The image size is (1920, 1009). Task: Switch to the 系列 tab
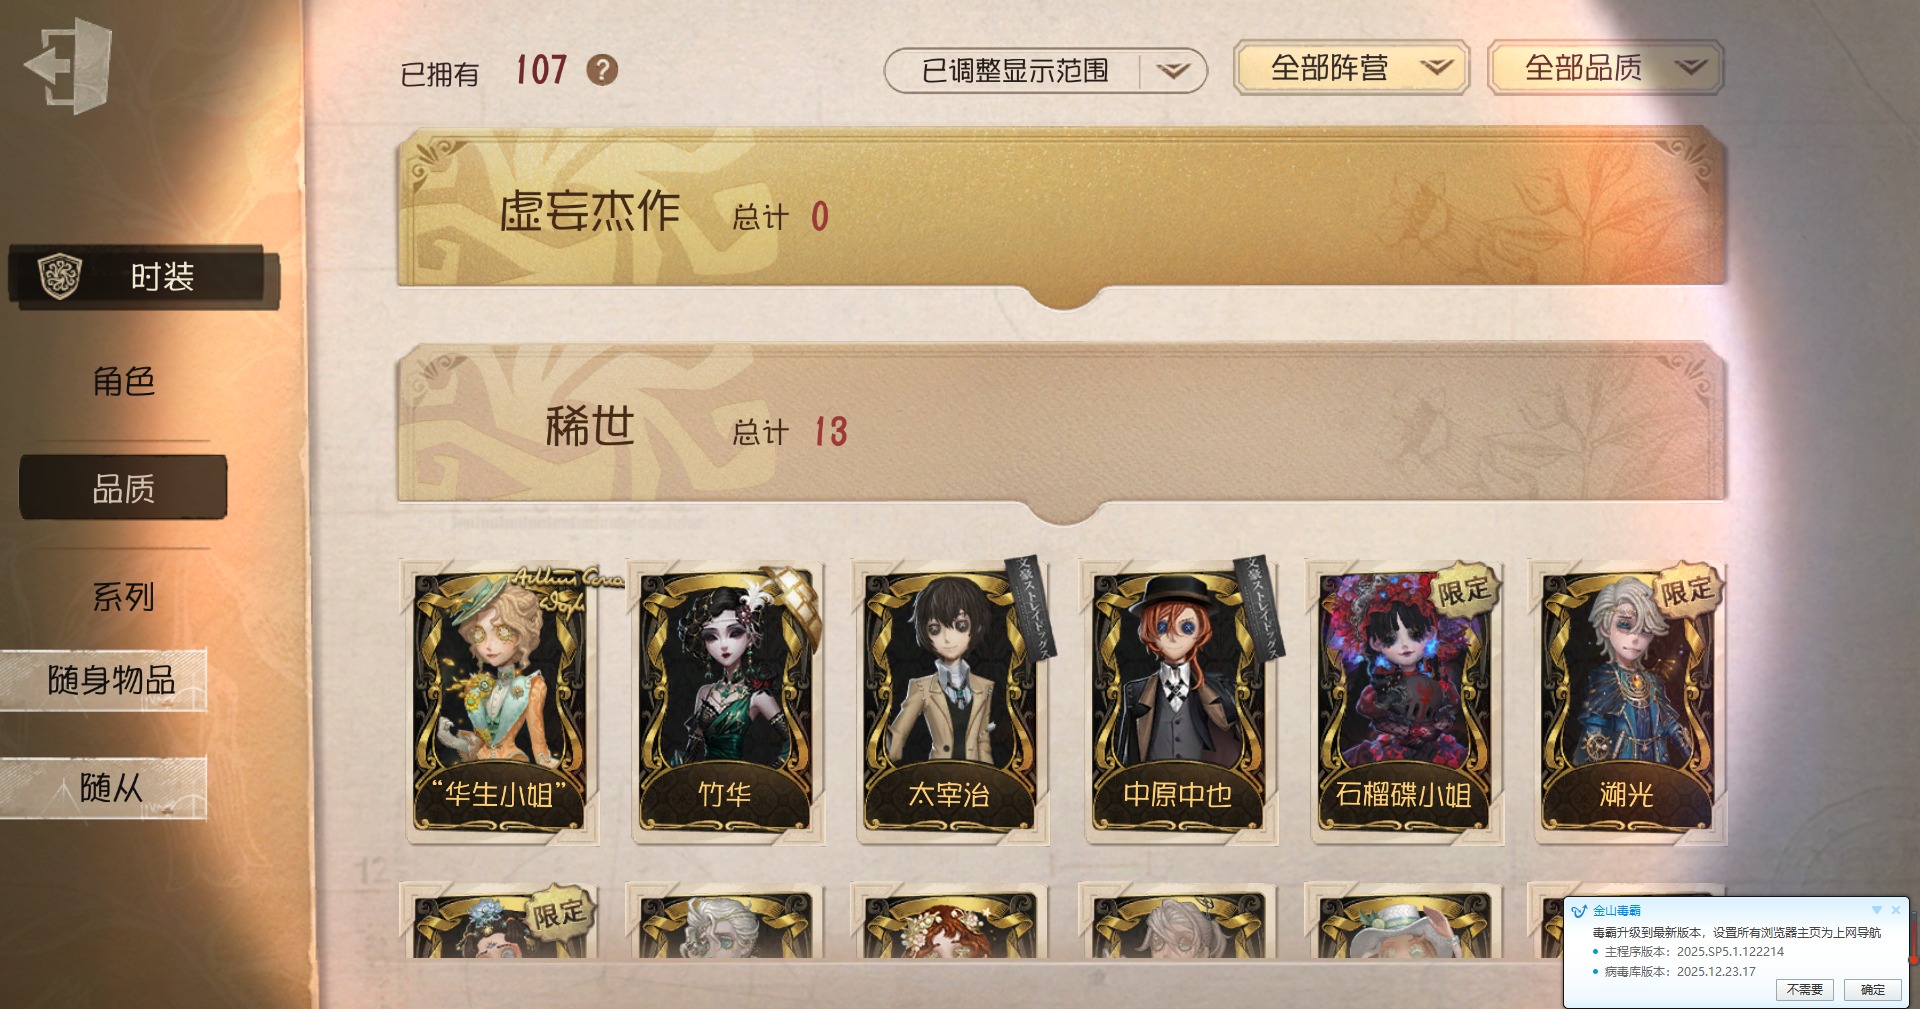click(x=124, y=597)
